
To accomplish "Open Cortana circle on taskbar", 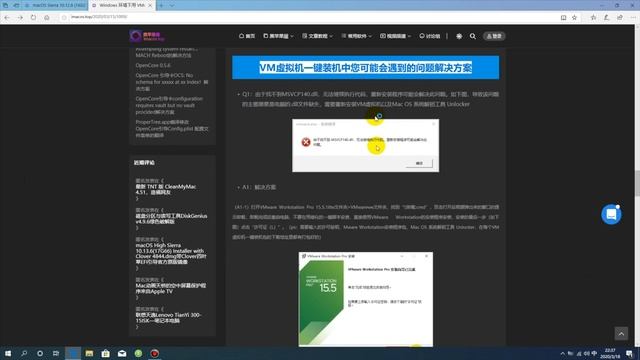I will click(40, 353).
